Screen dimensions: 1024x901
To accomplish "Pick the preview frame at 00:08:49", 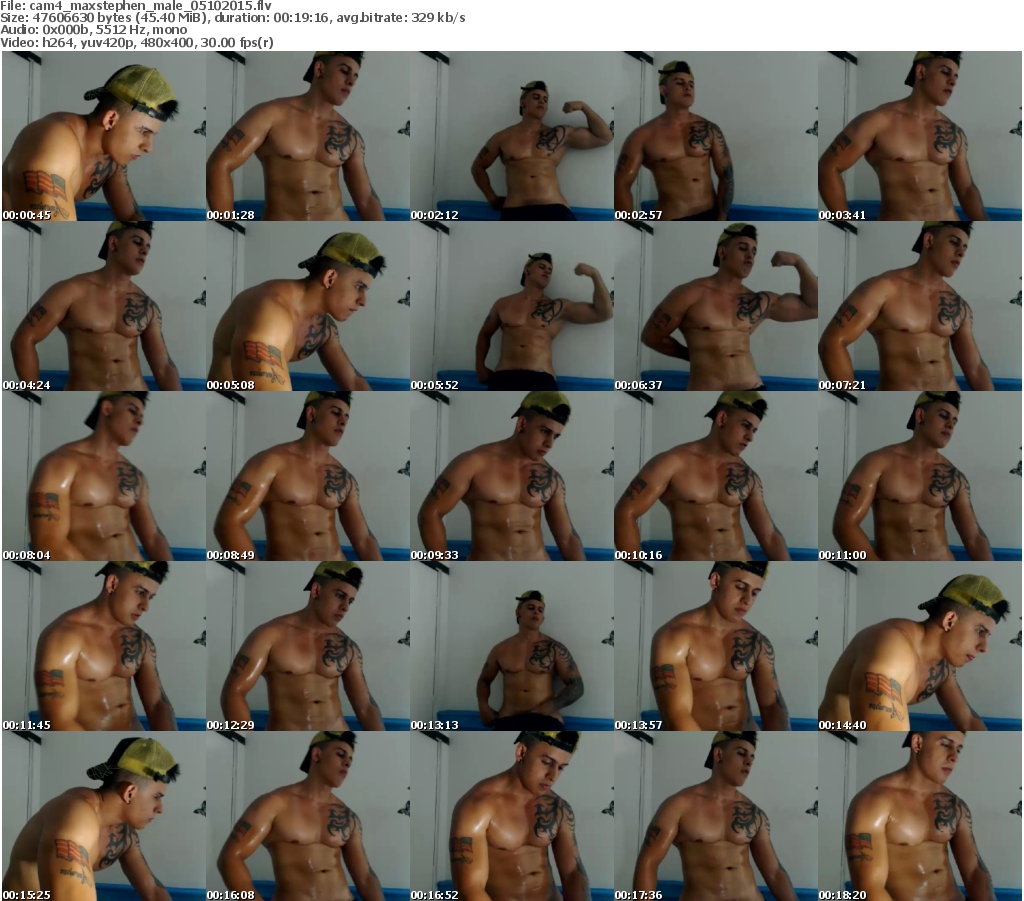I will 308,476.
